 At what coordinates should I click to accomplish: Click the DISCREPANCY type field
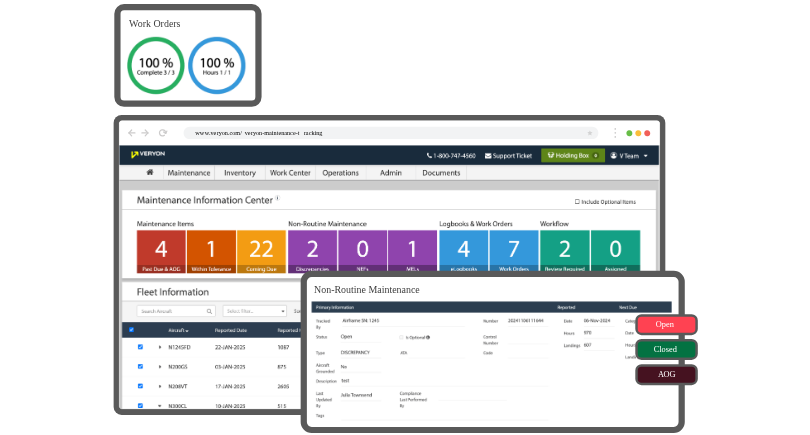tap(361, 353)
